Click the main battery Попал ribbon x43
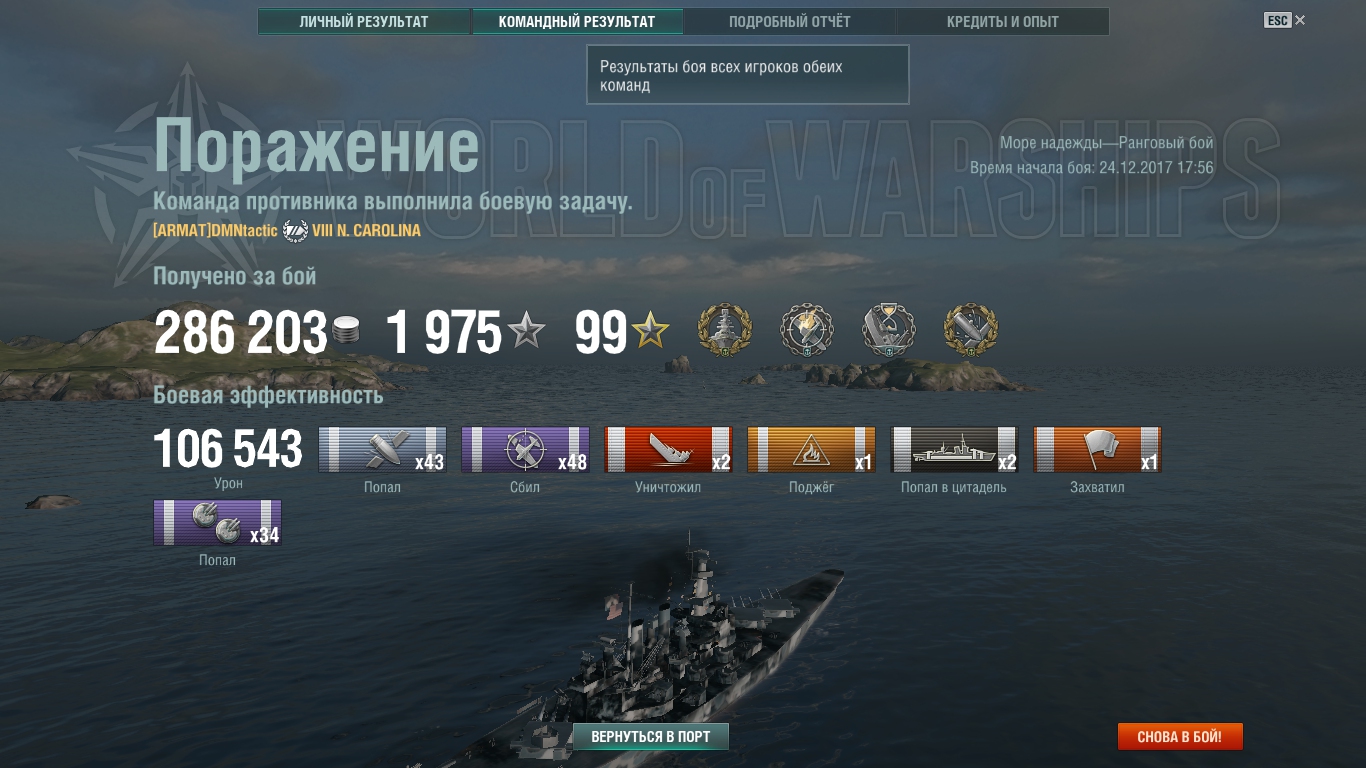The height and width of the screenshot is (768, 1366). click(382, 450)
